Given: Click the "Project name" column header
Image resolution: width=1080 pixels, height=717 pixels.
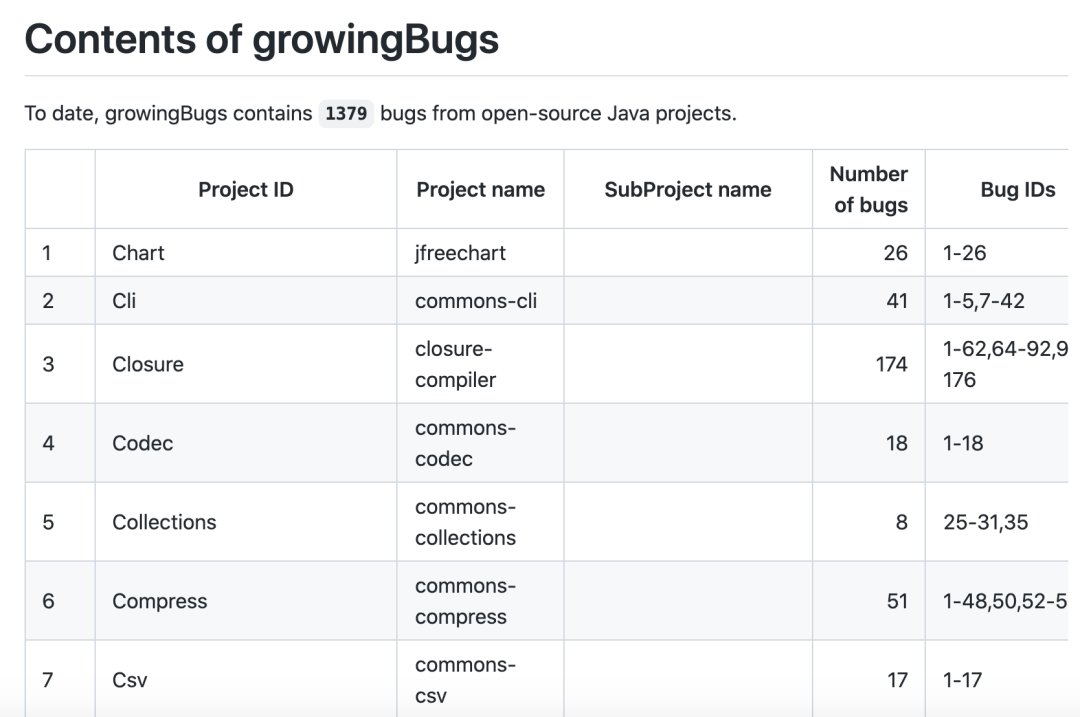Looking at the screenshot, I should [480, 190].
